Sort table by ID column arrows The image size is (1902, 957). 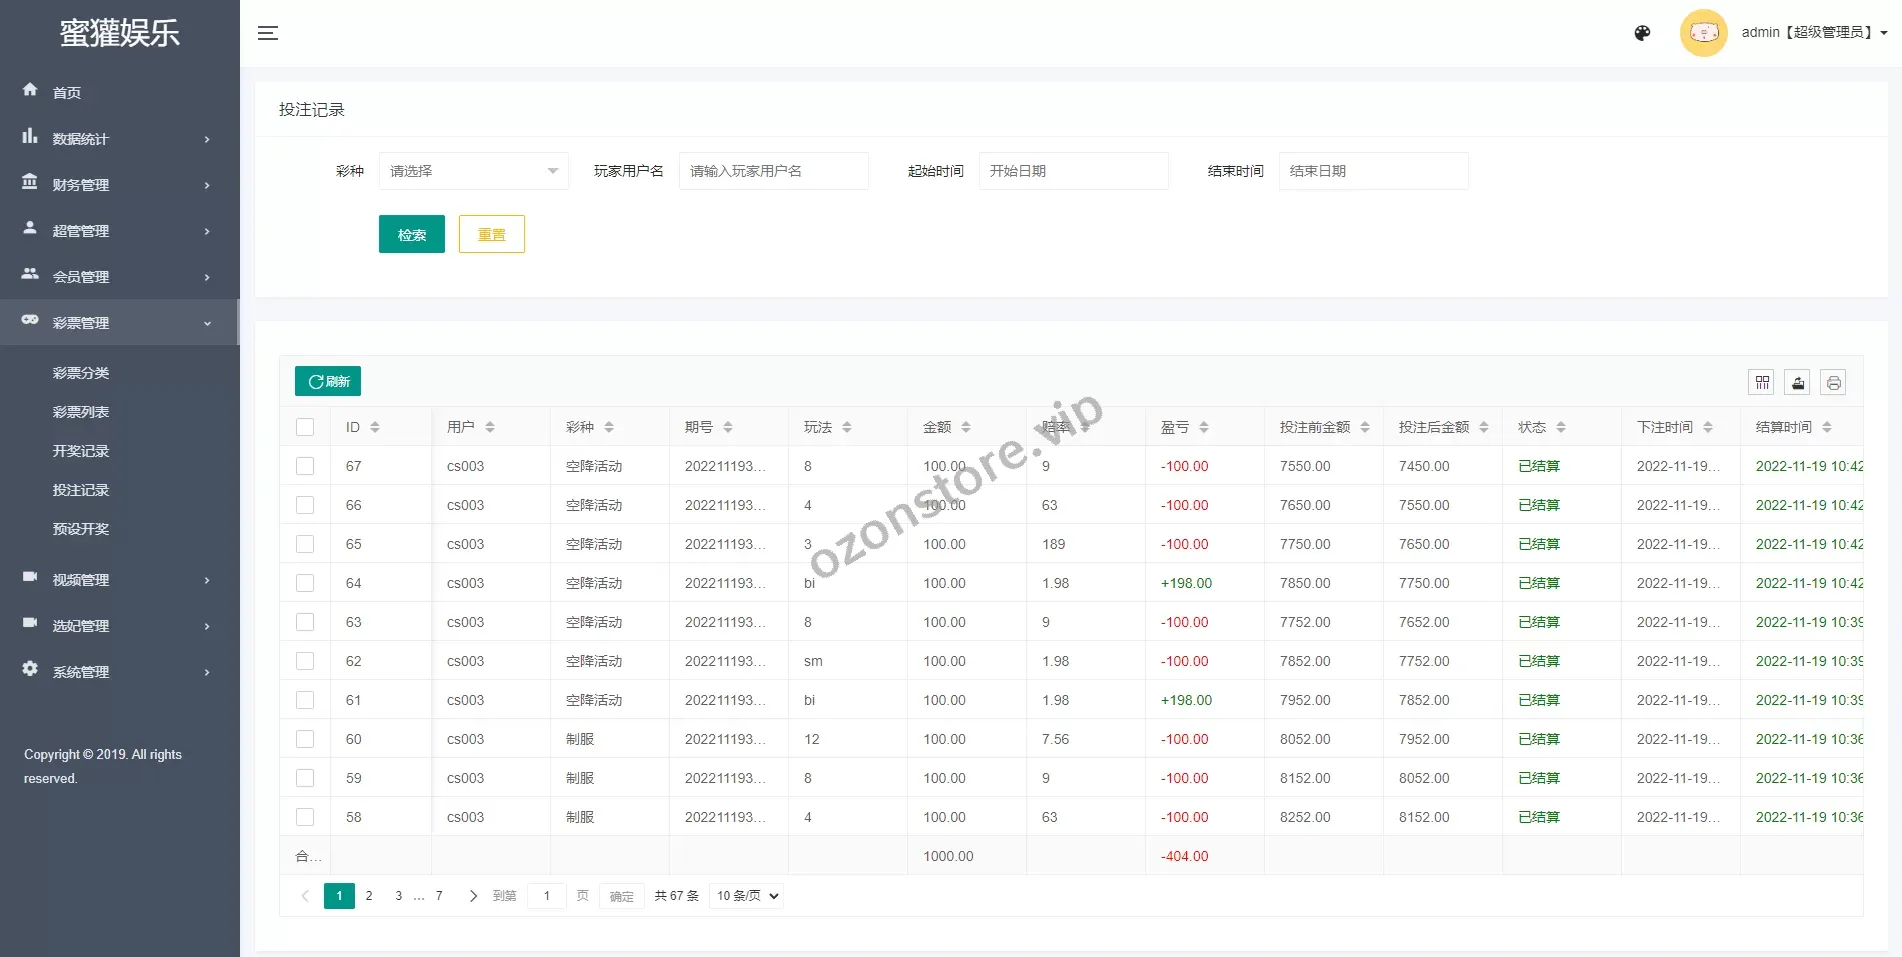pyautogui.click(x=375, y=427)
